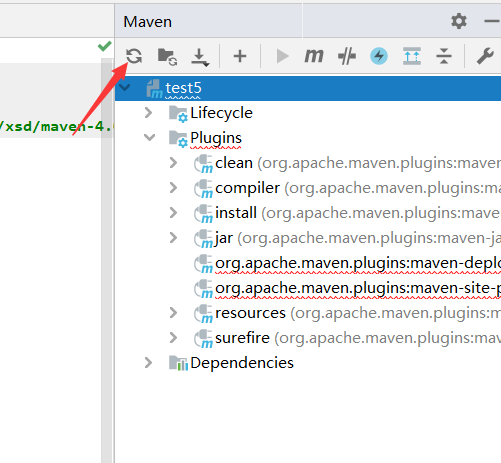Collapse all tree nodes icon
This screenshot has height=463, width=501.
[x=444, y=56]
